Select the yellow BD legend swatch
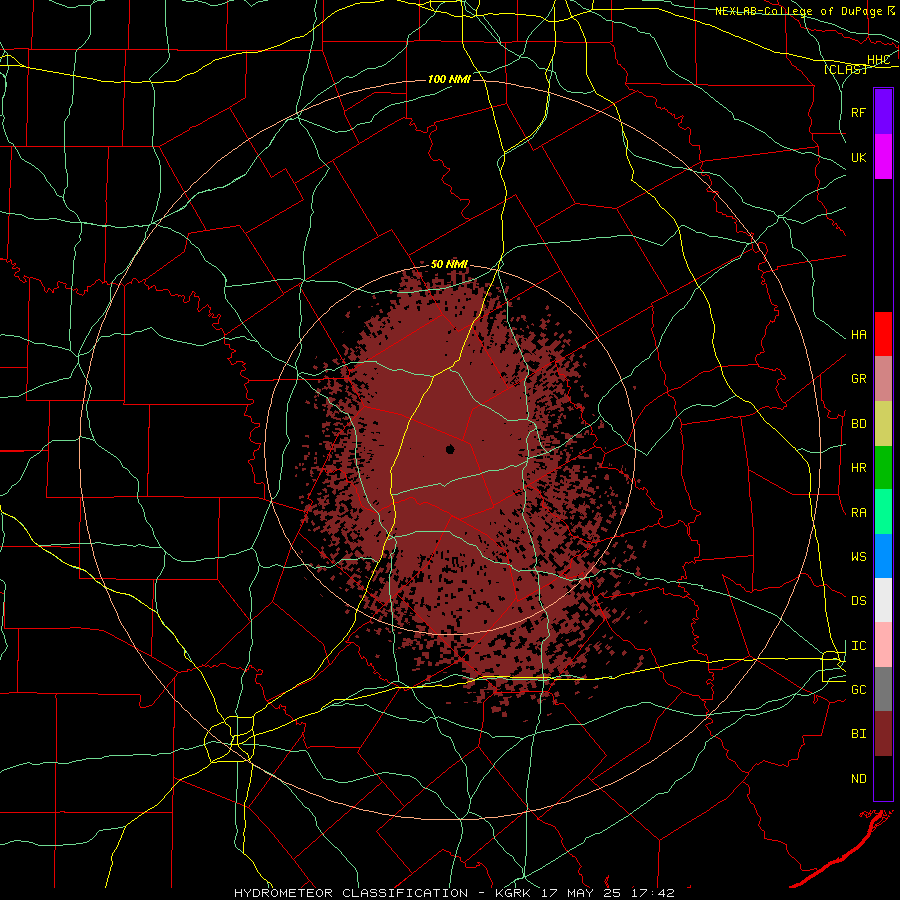The image size is (900, 900). click(883, 424)
